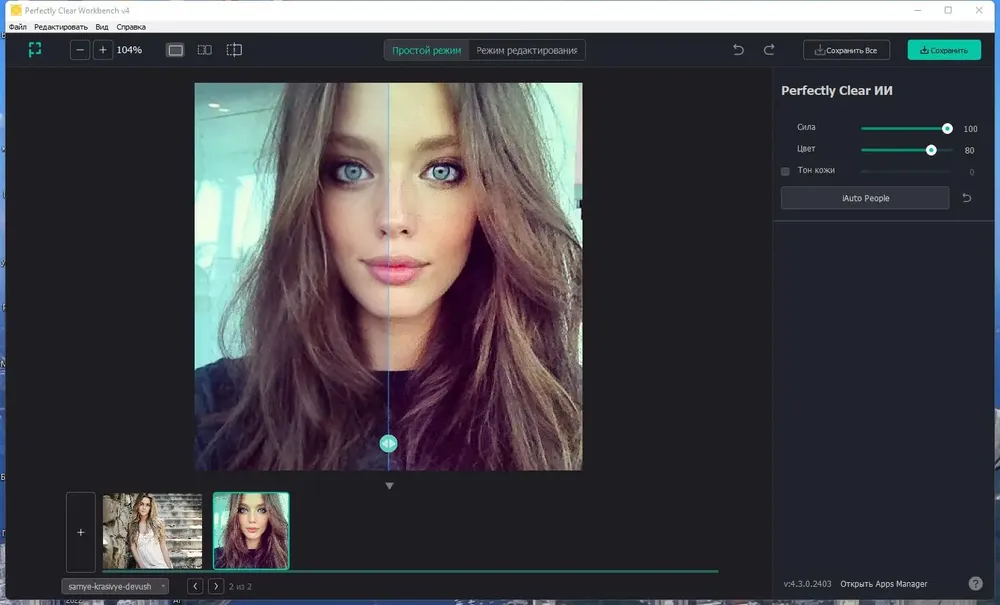Viewport: 1000px width, 605px height.
Task: Zoom in with the plus button
Action: (103, 50)
